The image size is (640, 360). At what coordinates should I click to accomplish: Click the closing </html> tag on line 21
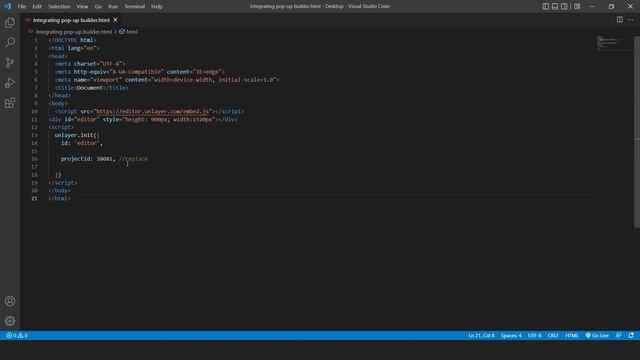coord(60,198)
